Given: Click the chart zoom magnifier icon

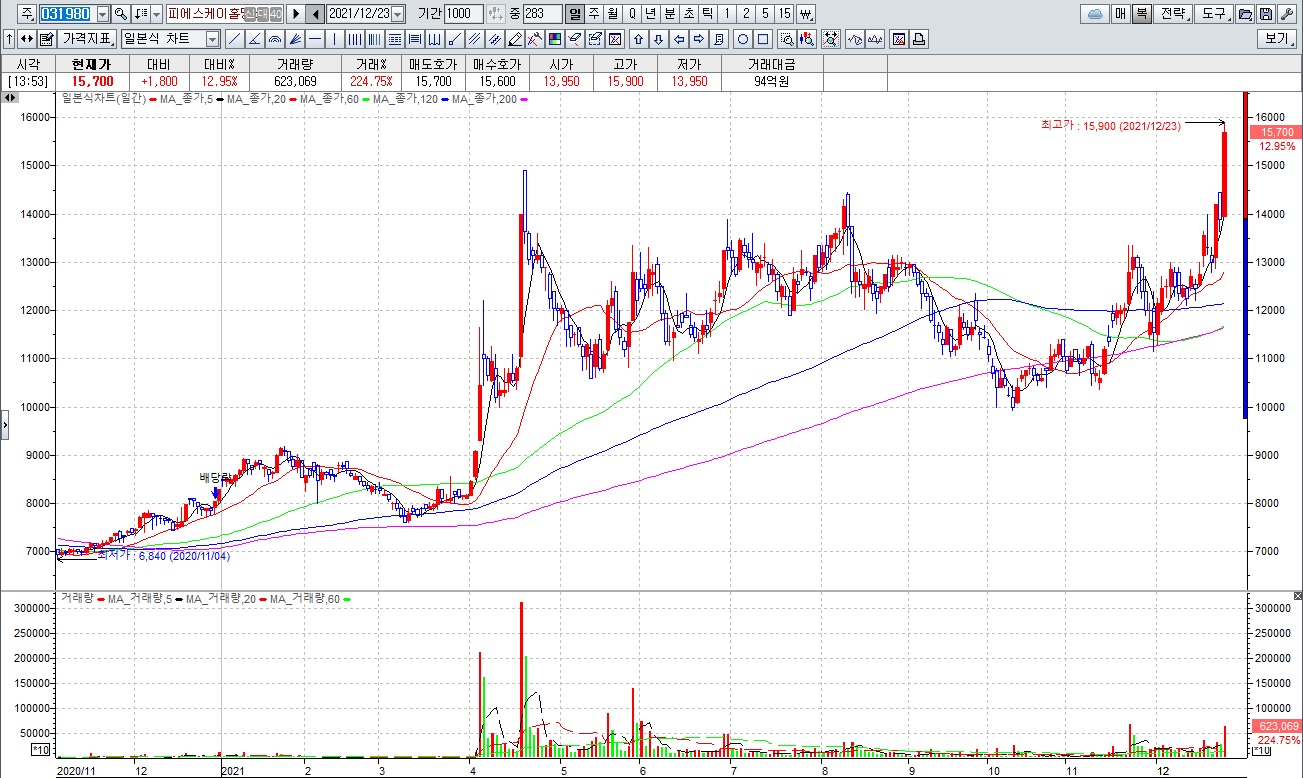Looking at the screenshot, I should [x=787, y=39].
